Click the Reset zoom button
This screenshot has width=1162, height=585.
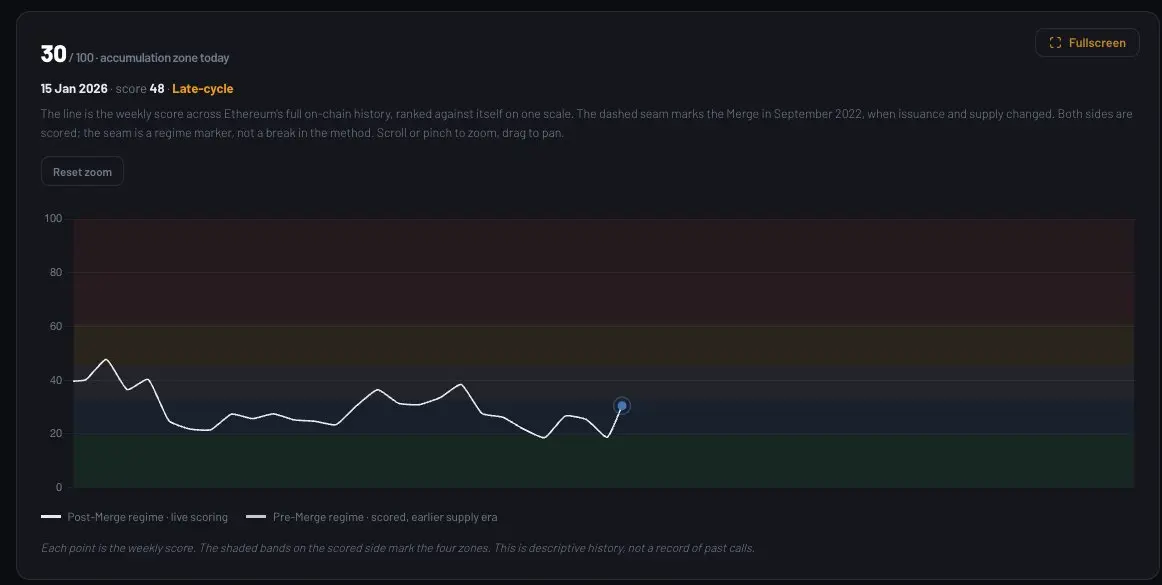[82, 172]
